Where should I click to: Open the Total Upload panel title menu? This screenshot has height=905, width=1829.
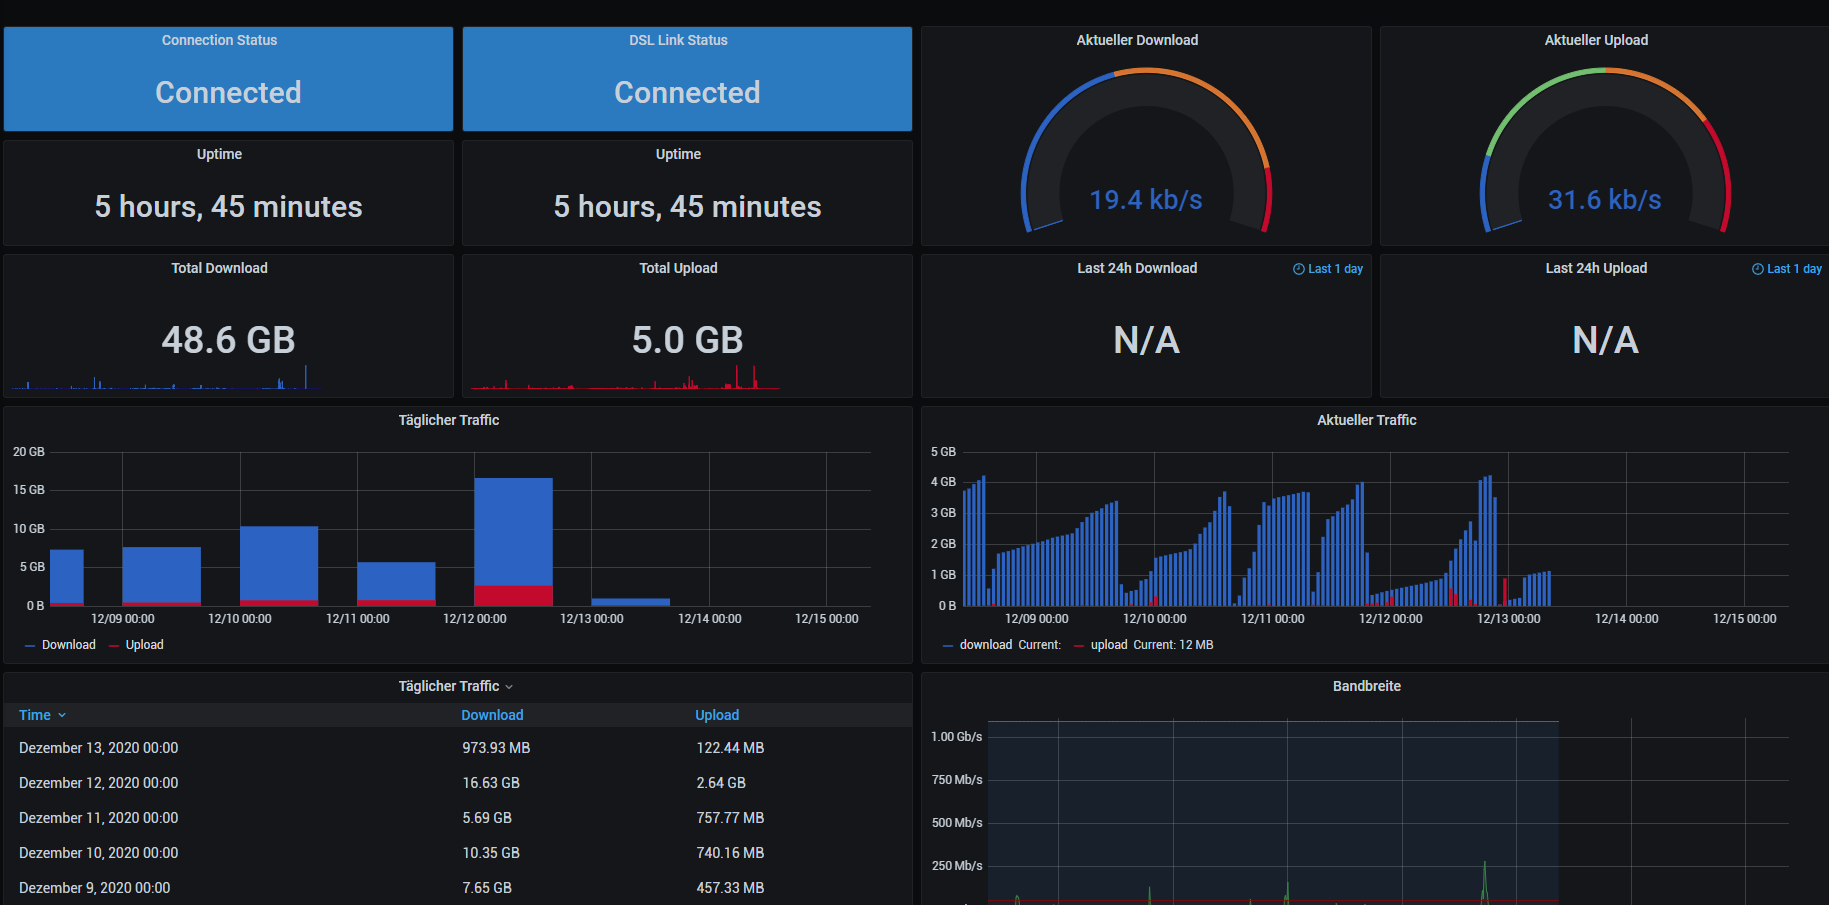tap(678, 268)
